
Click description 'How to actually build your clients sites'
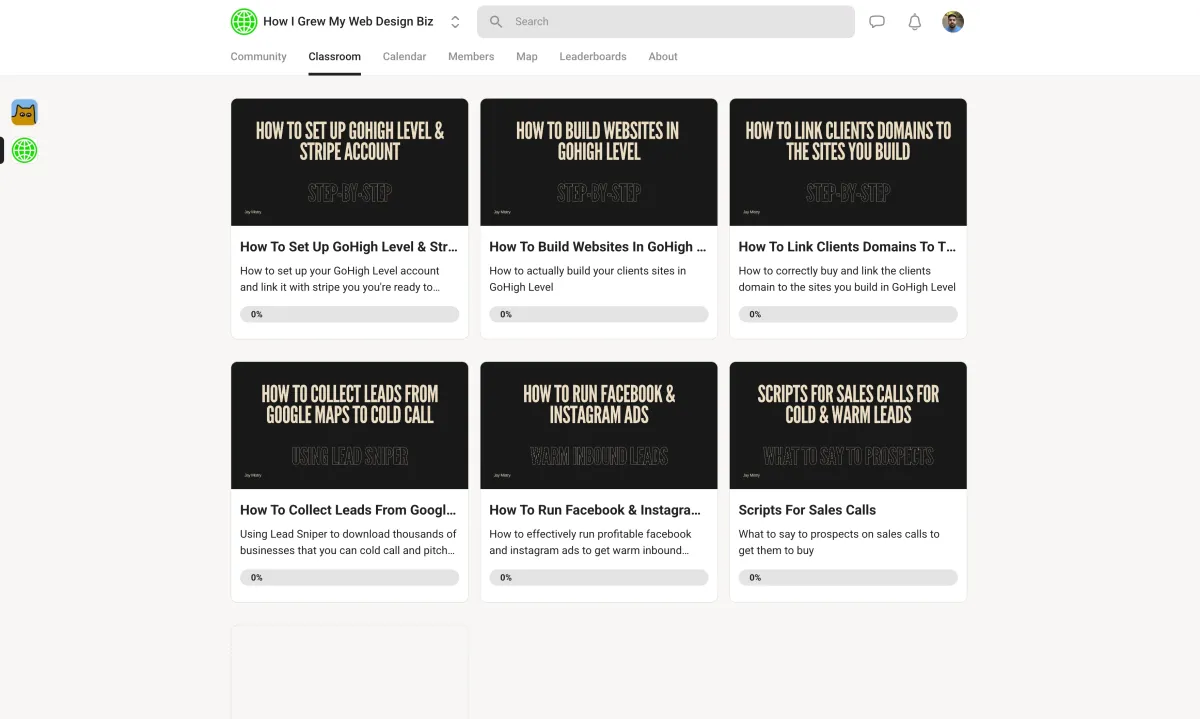[588, 279]
